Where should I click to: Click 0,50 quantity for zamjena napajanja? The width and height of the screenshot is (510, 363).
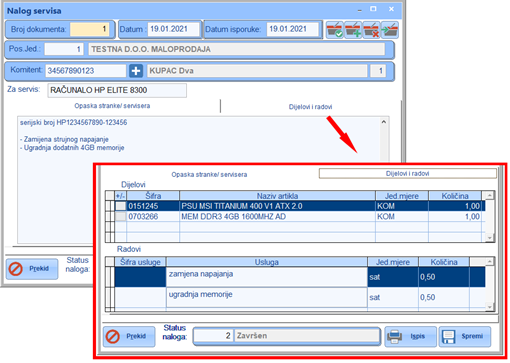coord(444,277)
